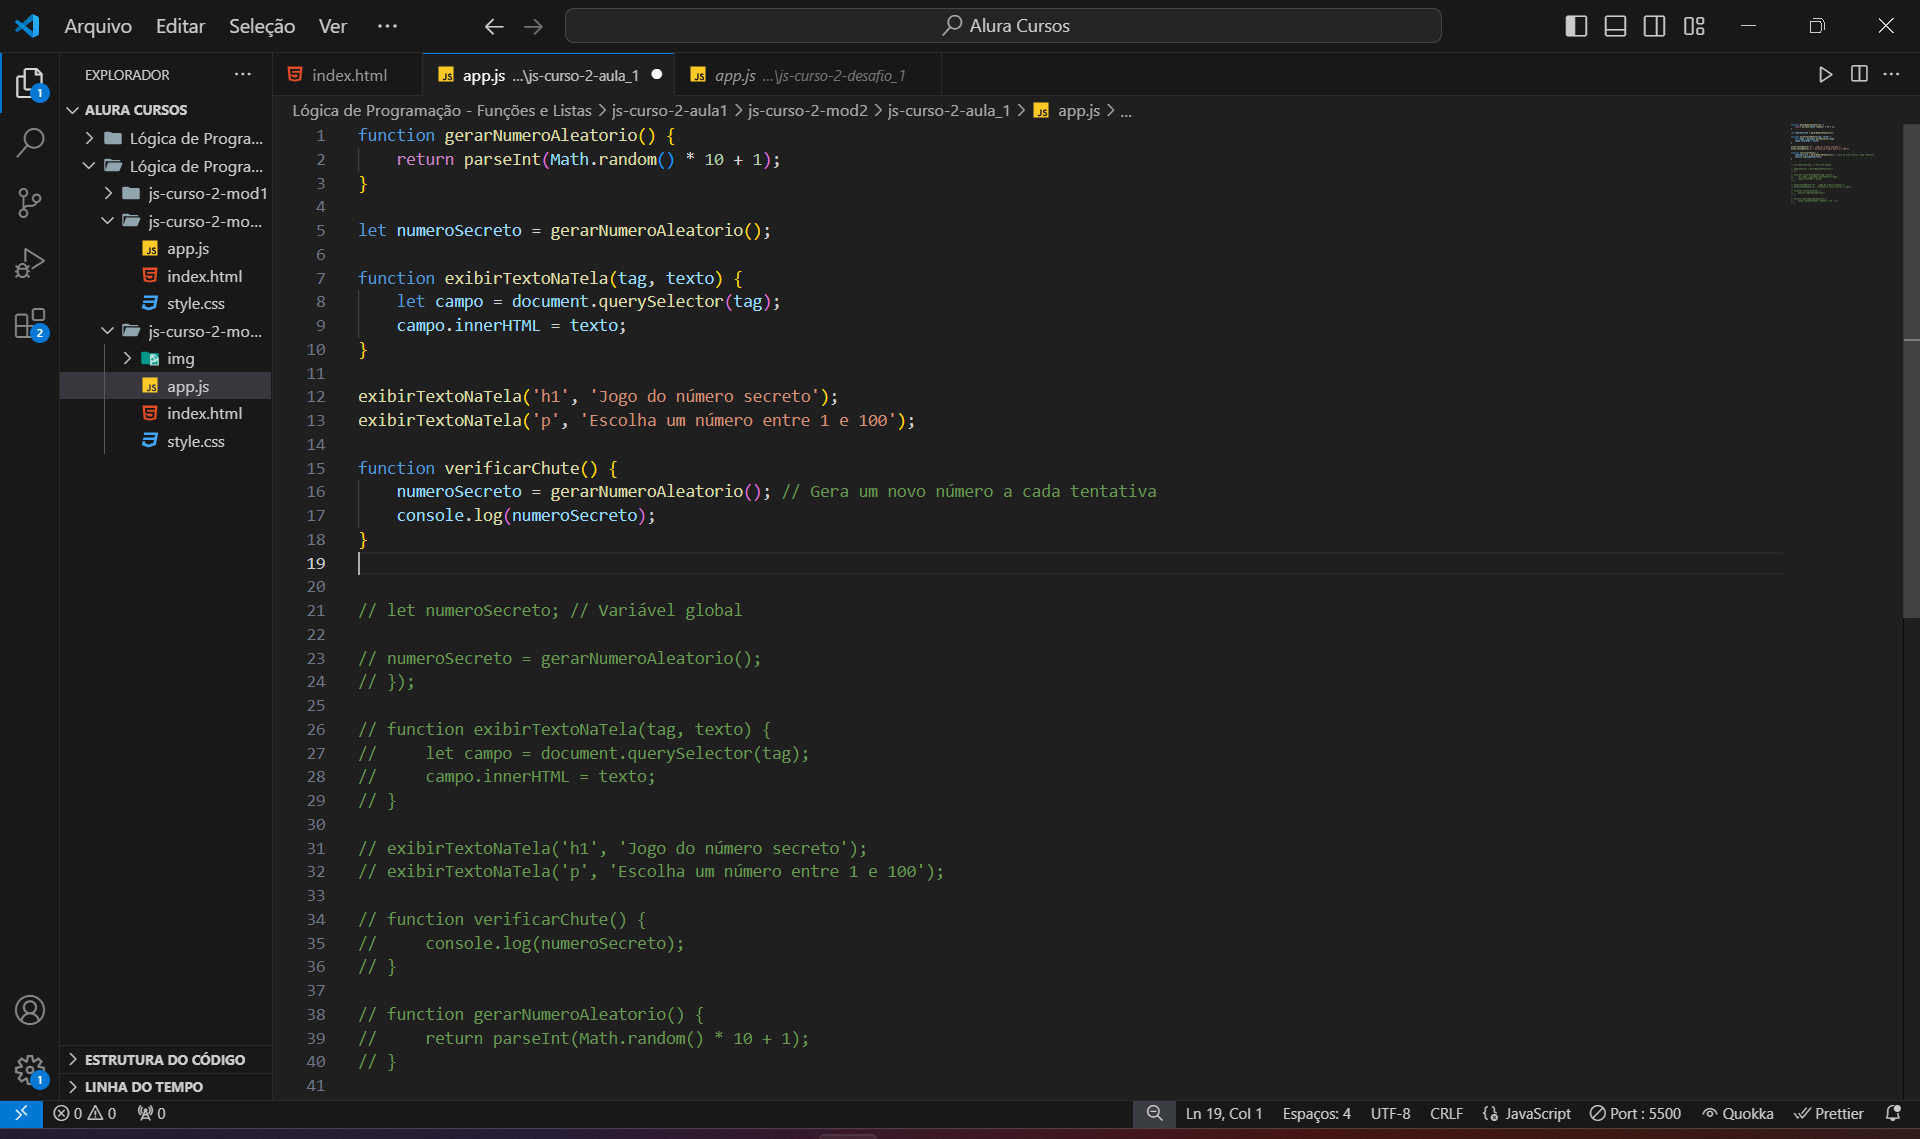
Task: Click the forwarded ports status item
Action: tap(152, 1113)
